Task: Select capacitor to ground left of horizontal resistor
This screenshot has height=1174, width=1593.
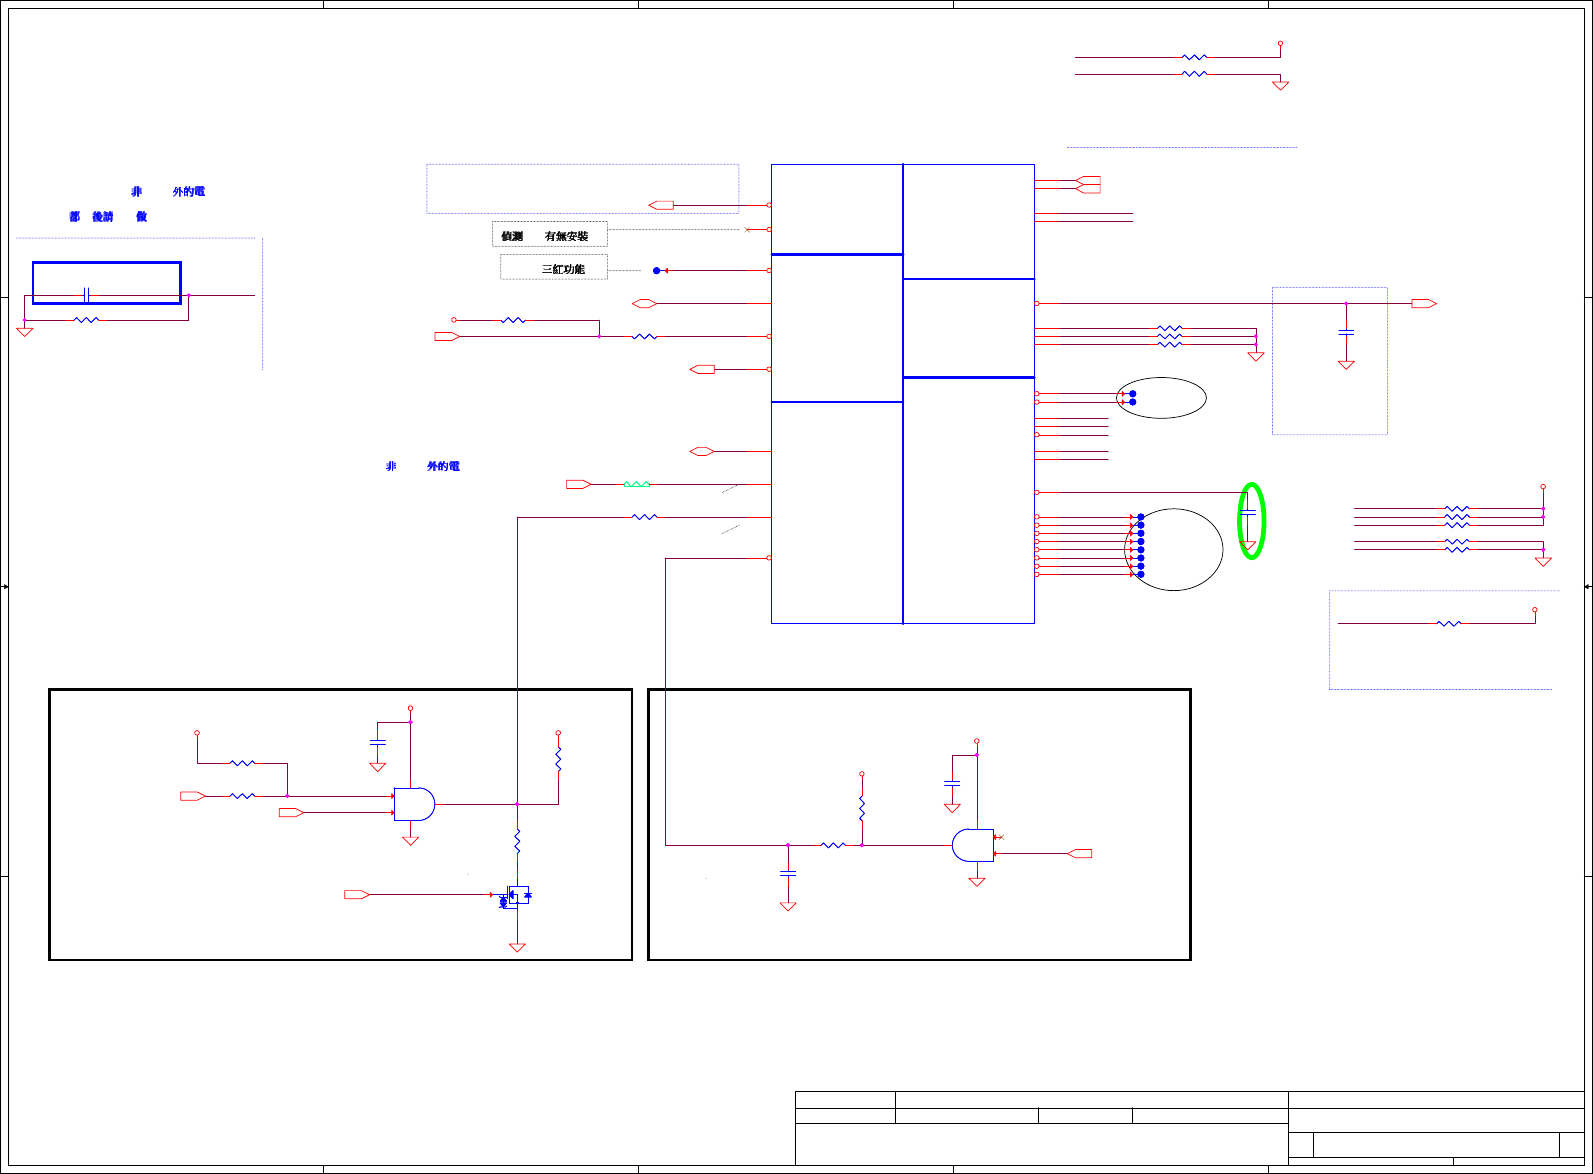Action: point(788,873)
